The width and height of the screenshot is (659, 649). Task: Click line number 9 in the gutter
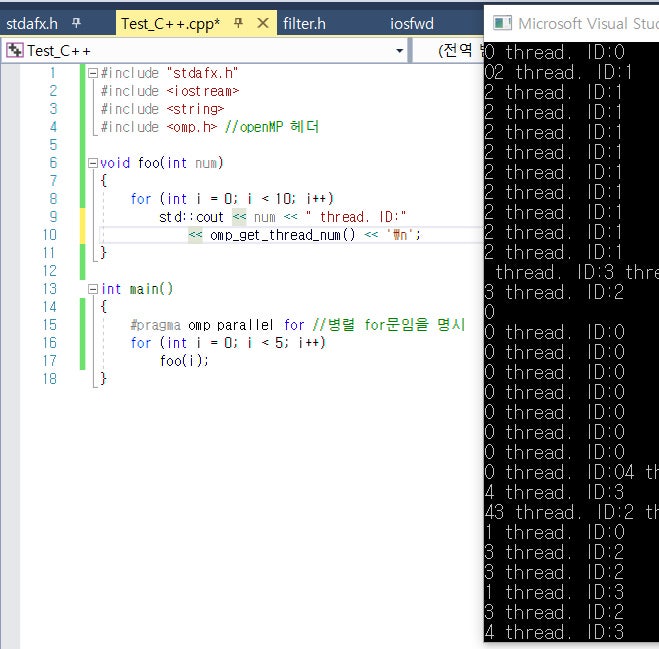(x=52, y=217)
